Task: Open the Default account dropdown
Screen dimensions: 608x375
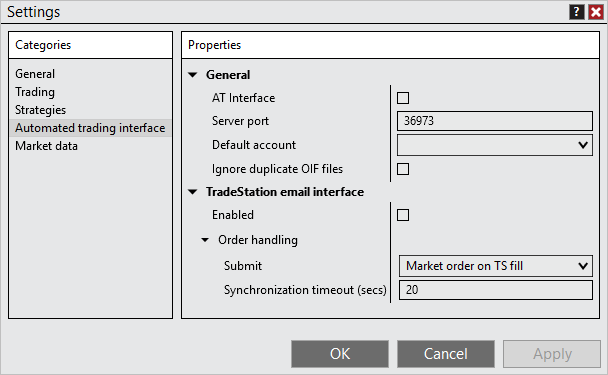Action: click(495, 145)
